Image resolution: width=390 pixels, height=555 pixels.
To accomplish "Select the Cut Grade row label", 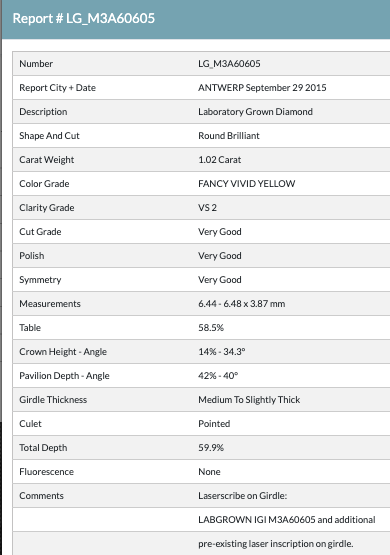I will (40, 232).
